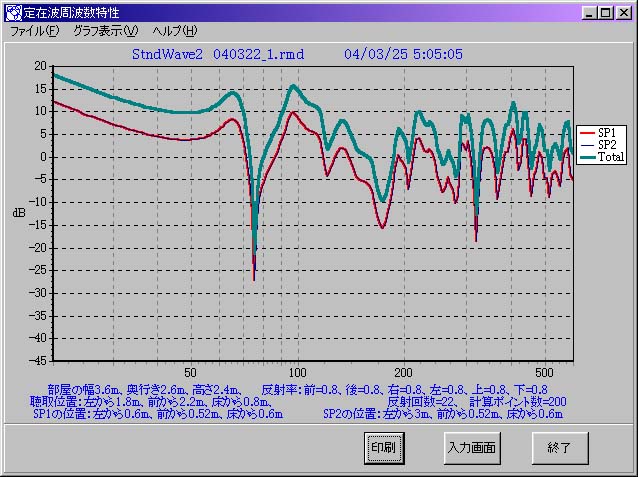Minimize the 定在波周波数特性 window
The image size is (638, 477).
[591, 13]
